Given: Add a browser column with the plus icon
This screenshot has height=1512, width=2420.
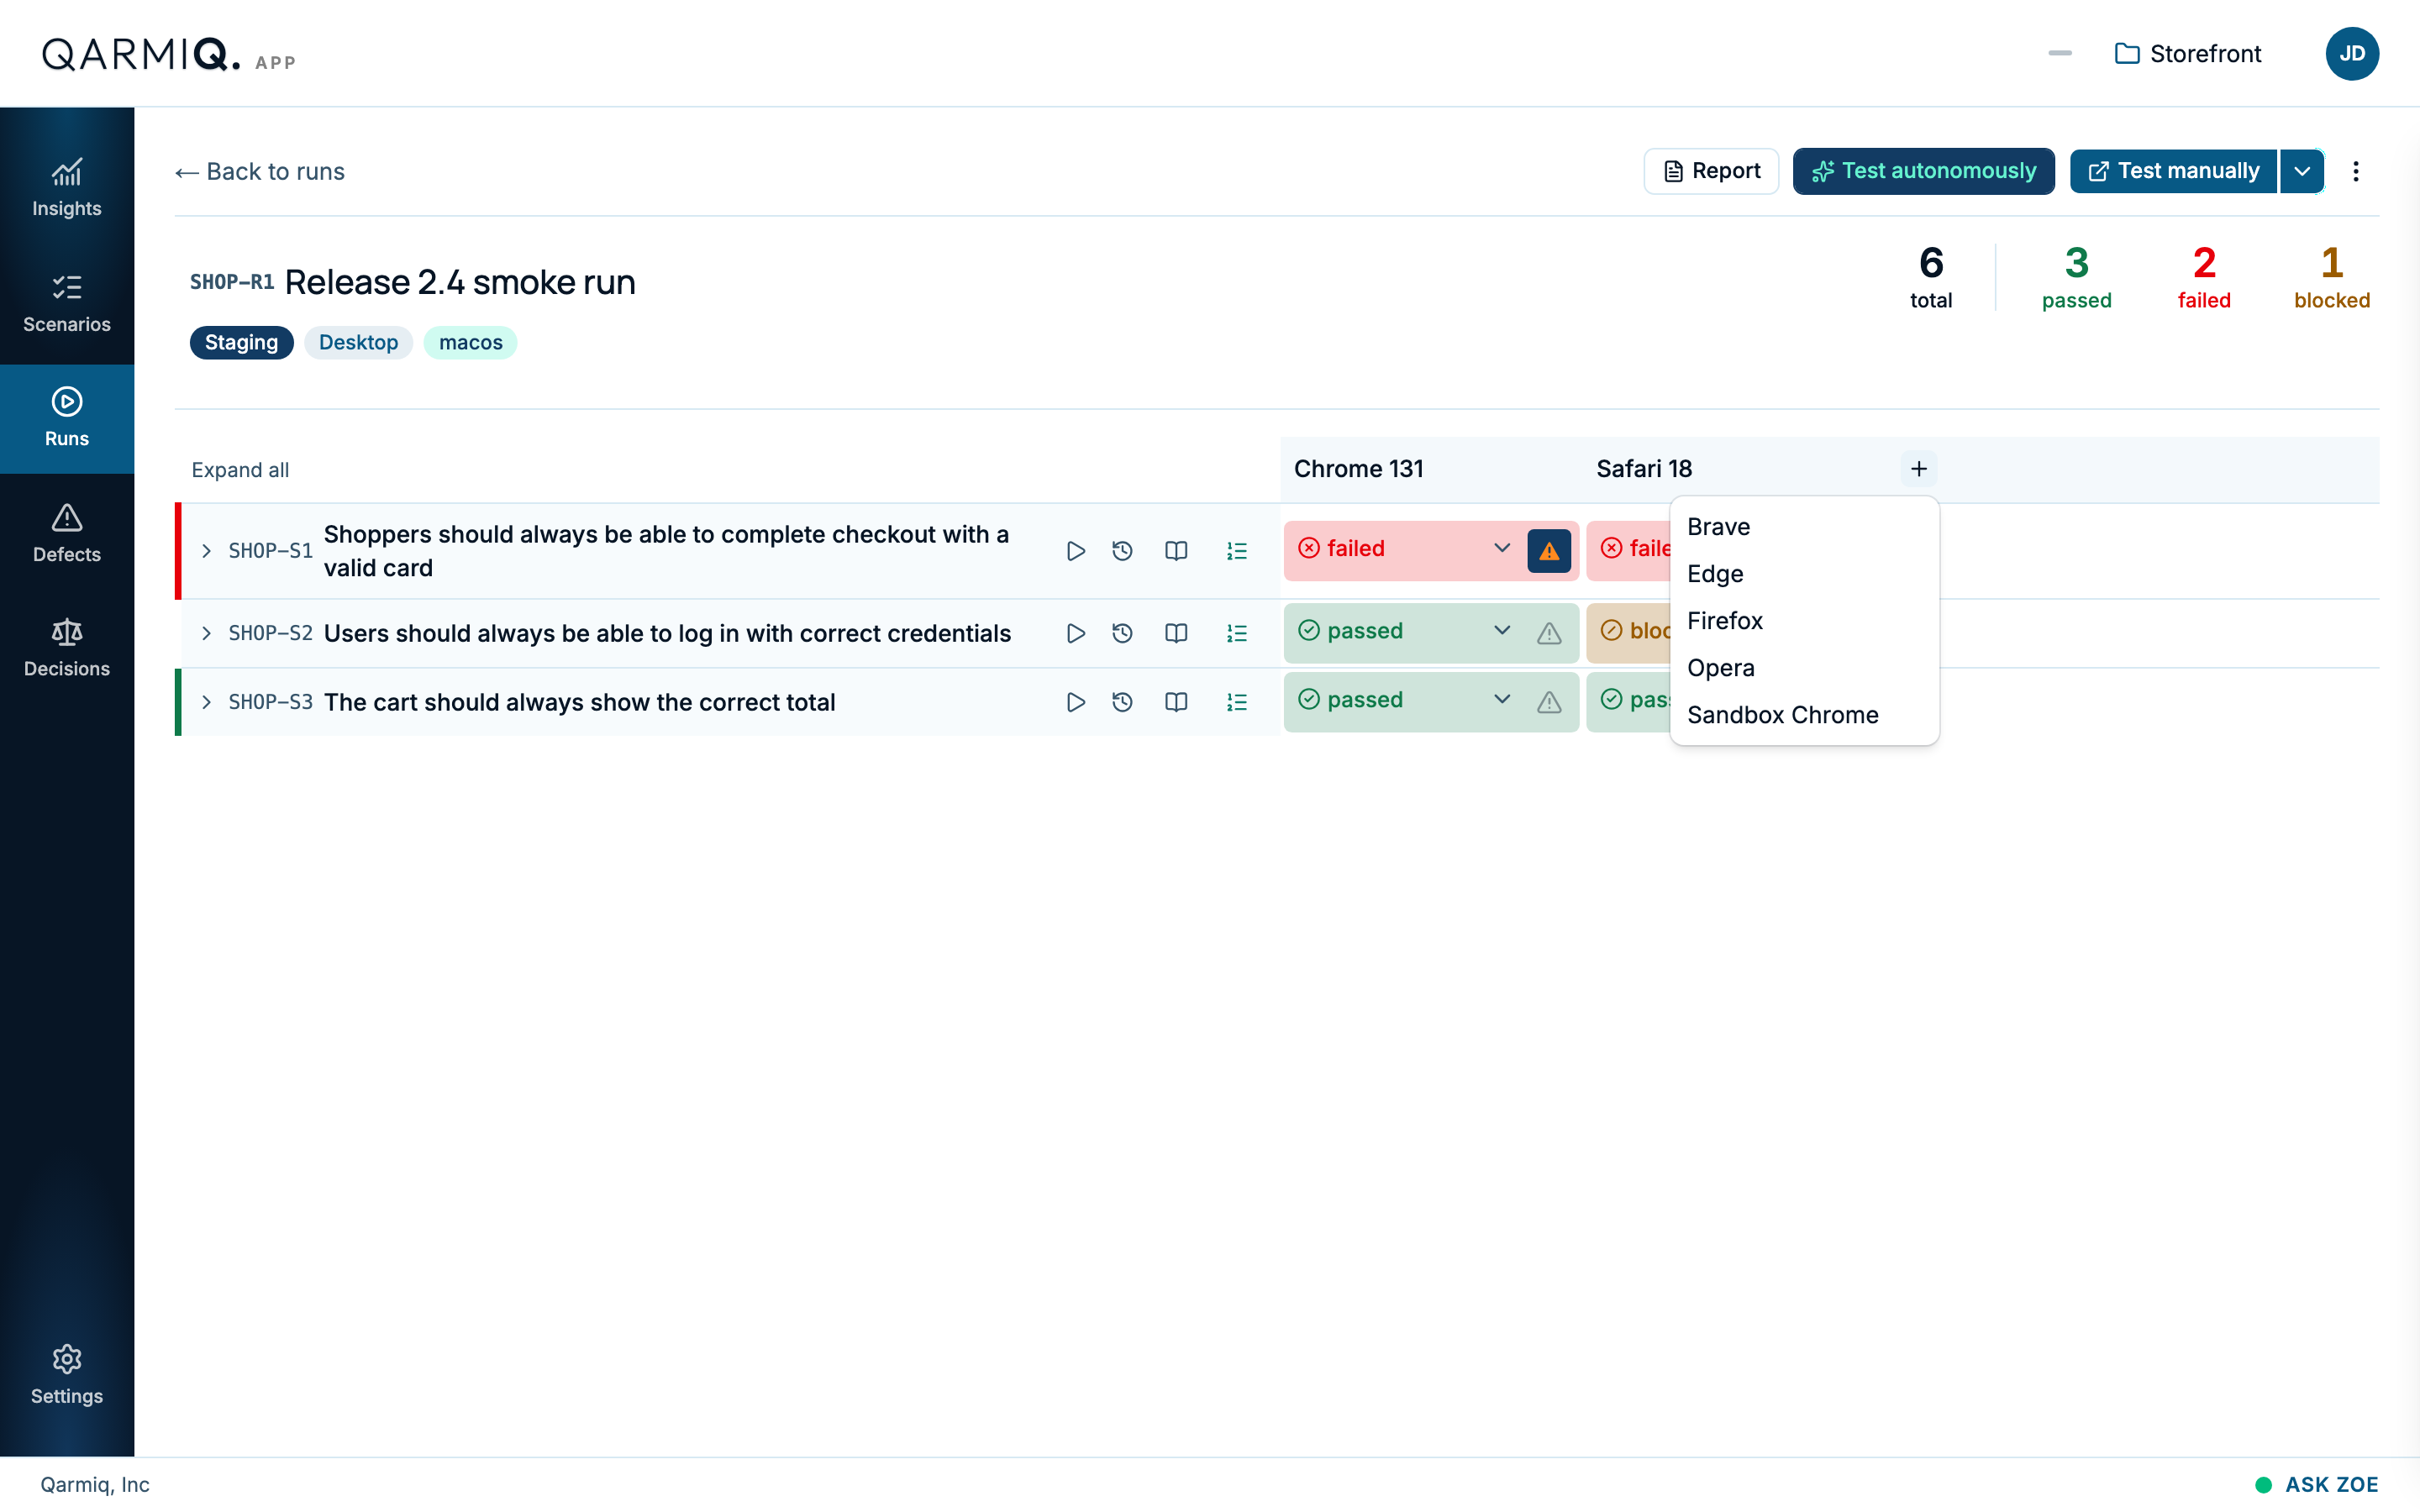Looking at the screenshot, I should [1918, 469].
